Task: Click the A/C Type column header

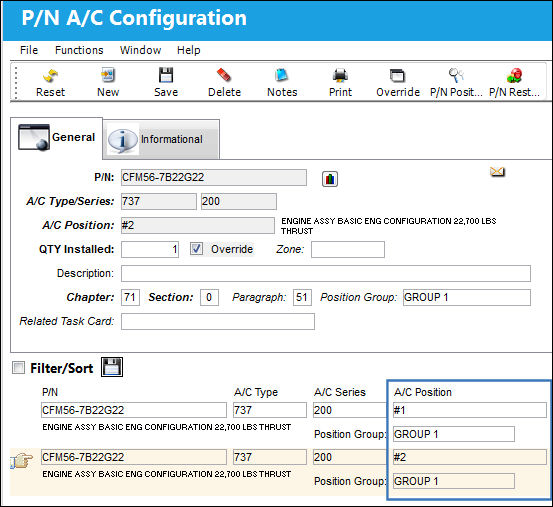Action: pyautogui.click(x=256, y=392)
